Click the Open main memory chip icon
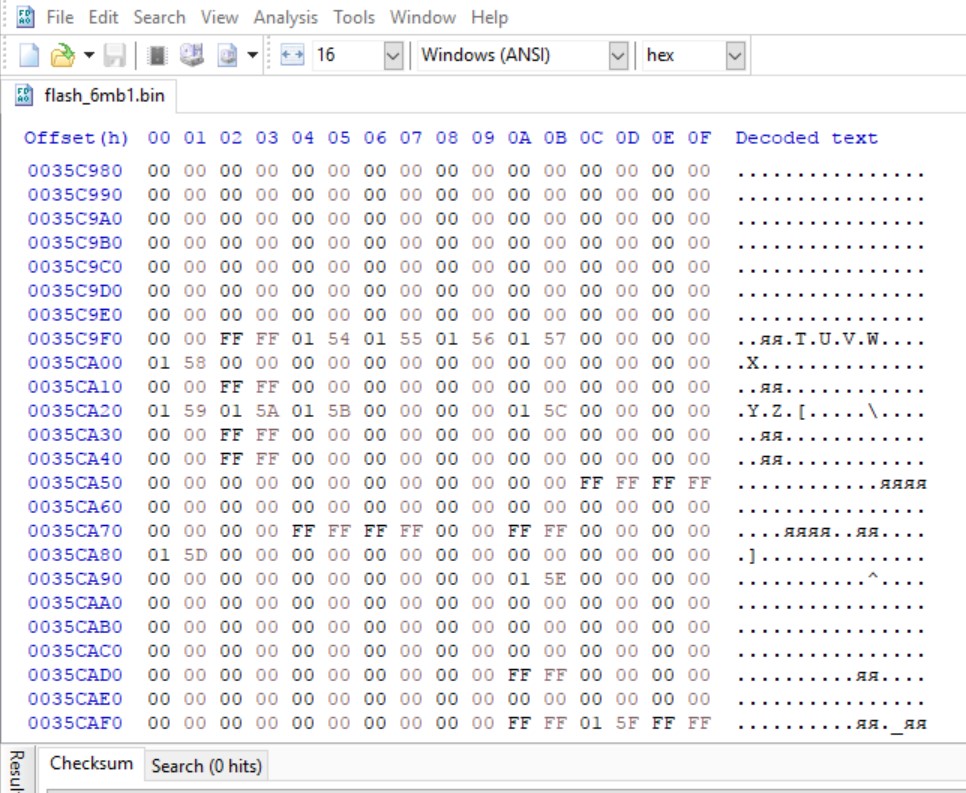966x793 pixels. tap(157, 55)
